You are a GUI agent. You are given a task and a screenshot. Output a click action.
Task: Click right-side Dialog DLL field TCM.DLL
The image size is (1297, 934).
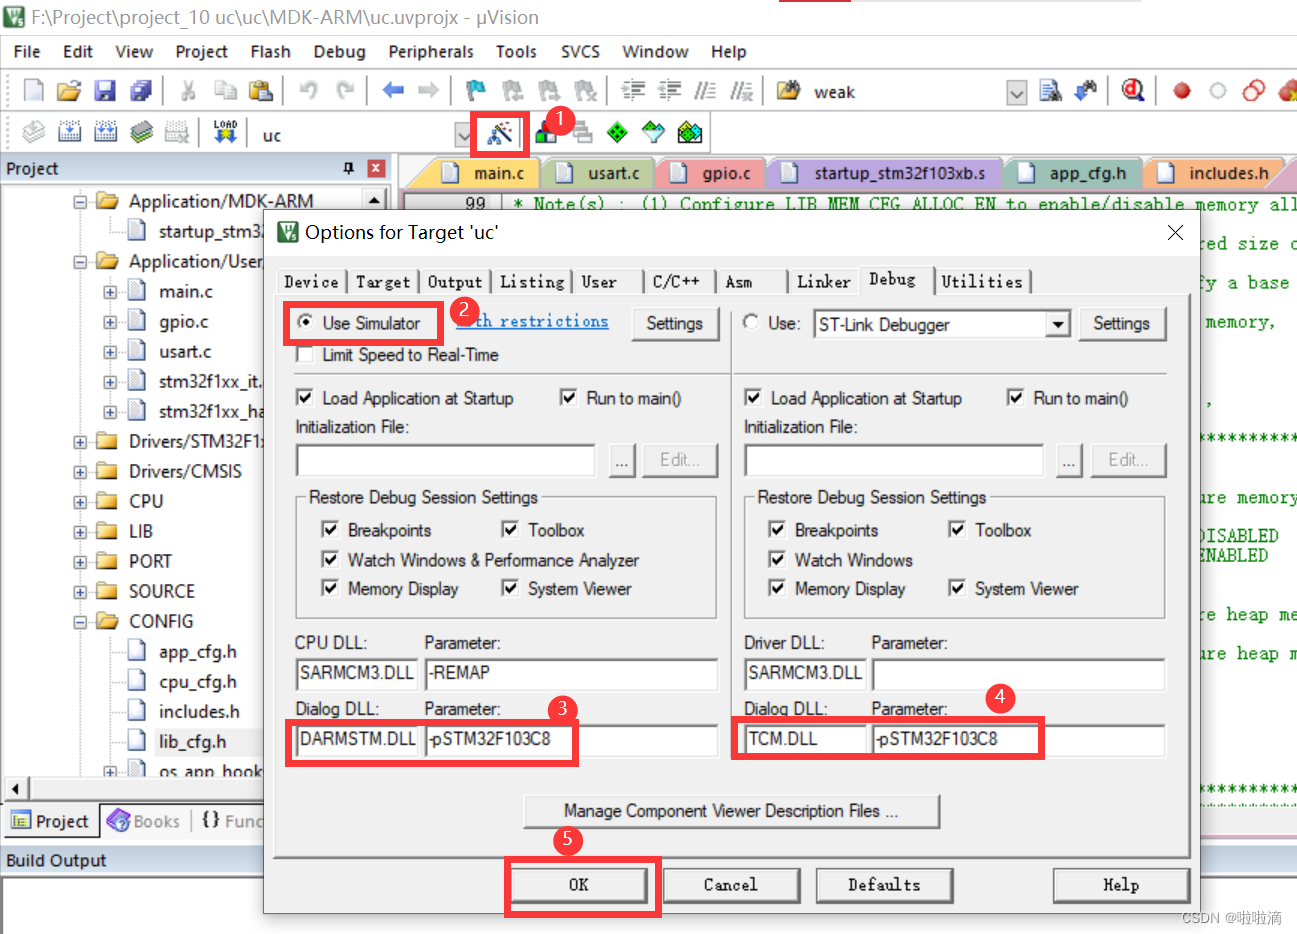807,739
